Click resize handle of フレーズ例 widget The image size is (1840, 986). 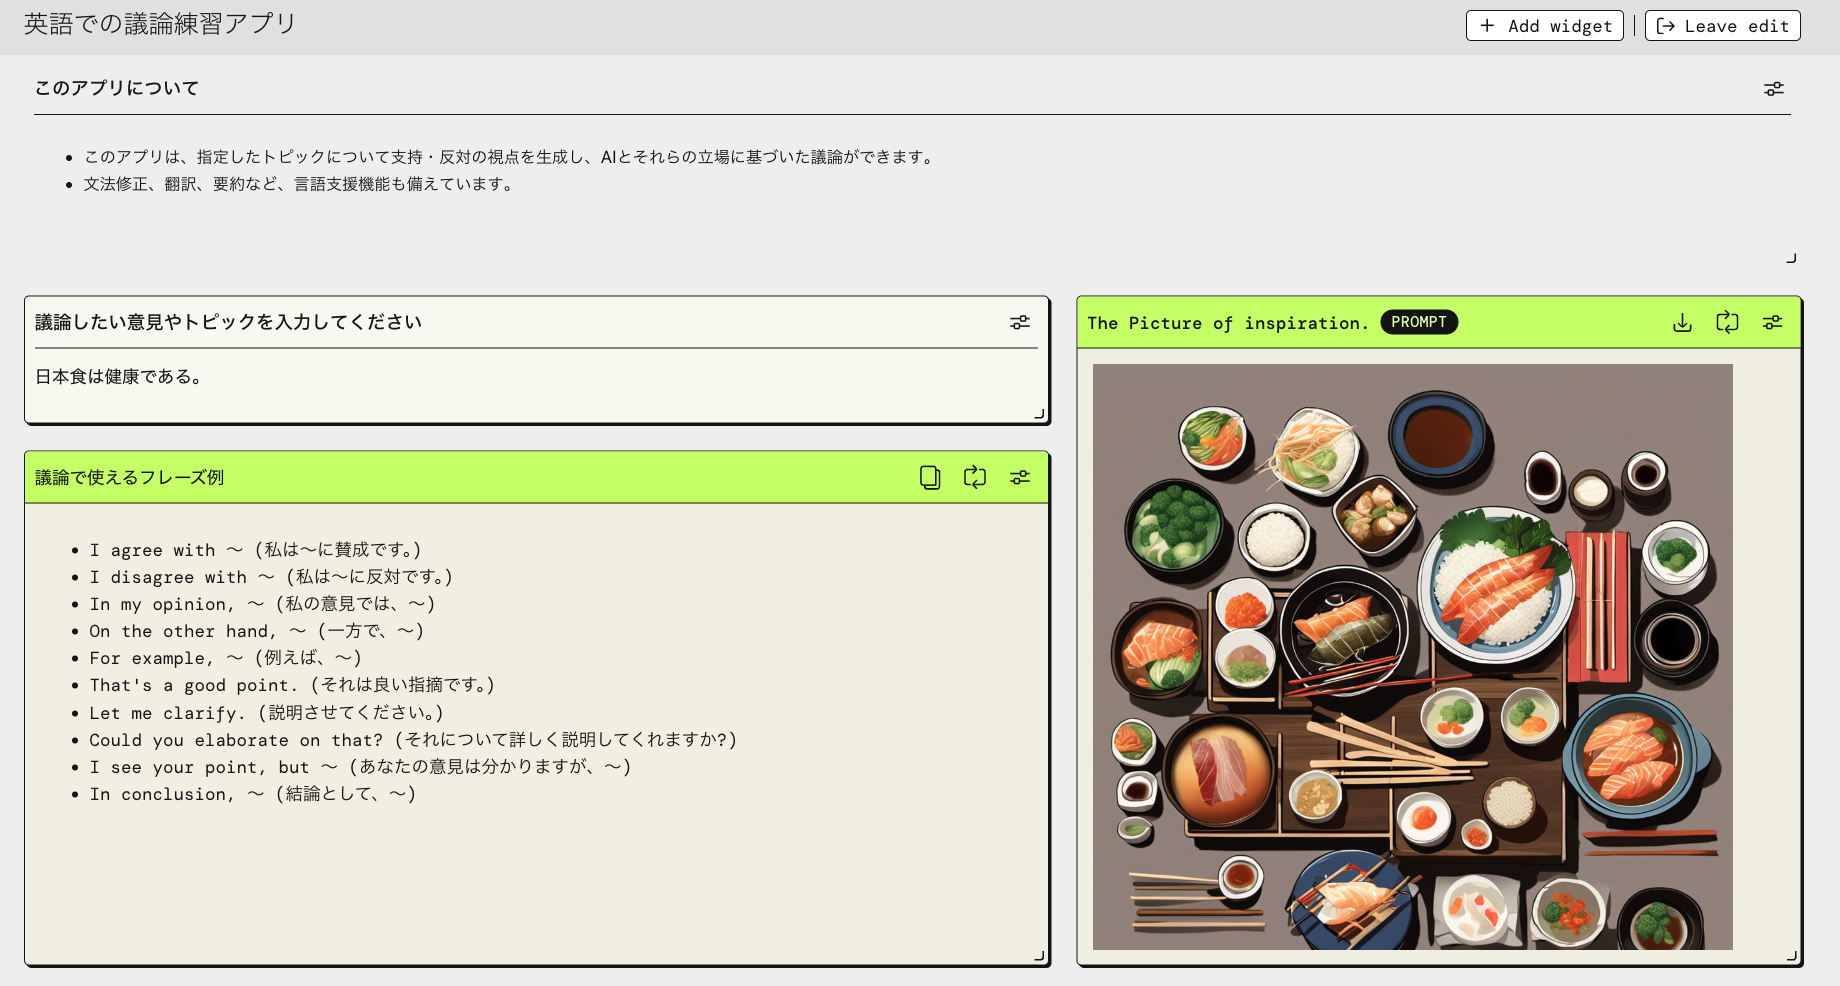tap(1039, 956)
